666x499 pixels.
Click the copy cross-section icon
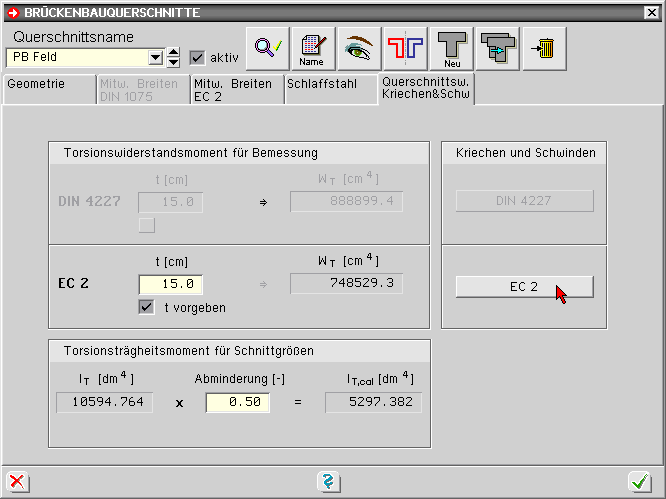point(499,47)
